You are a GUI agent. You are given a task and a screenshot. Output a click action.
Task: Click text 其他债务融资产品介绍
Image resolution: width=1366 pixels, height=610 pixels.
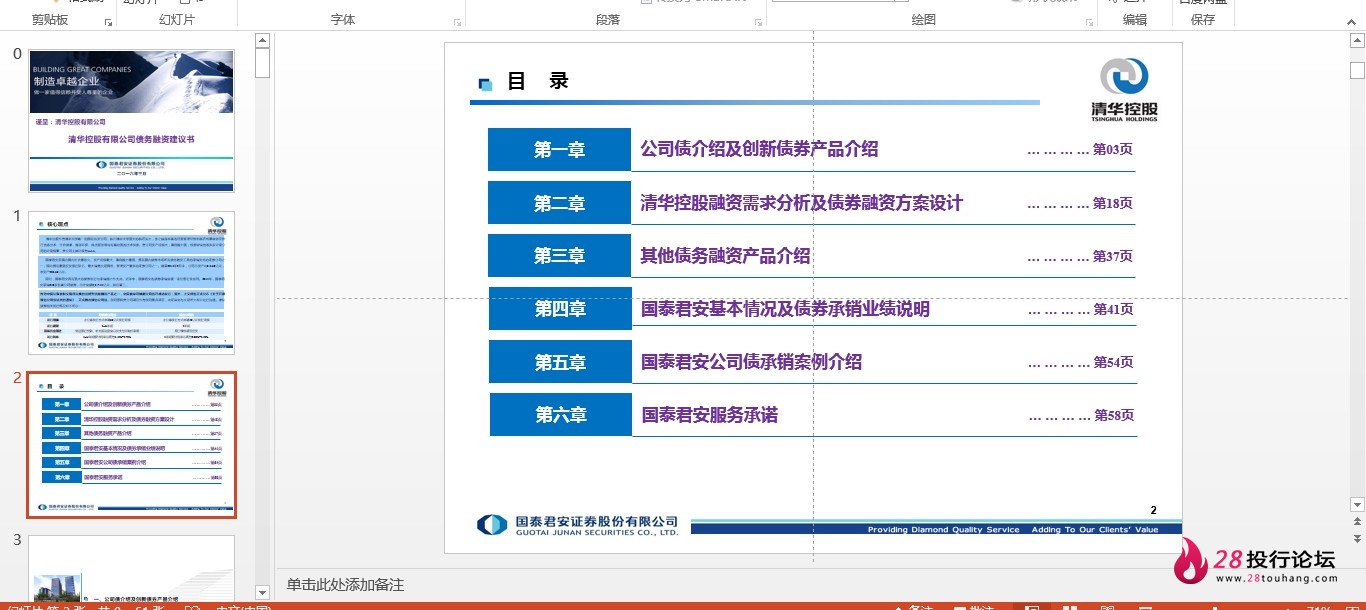(725, 256)
